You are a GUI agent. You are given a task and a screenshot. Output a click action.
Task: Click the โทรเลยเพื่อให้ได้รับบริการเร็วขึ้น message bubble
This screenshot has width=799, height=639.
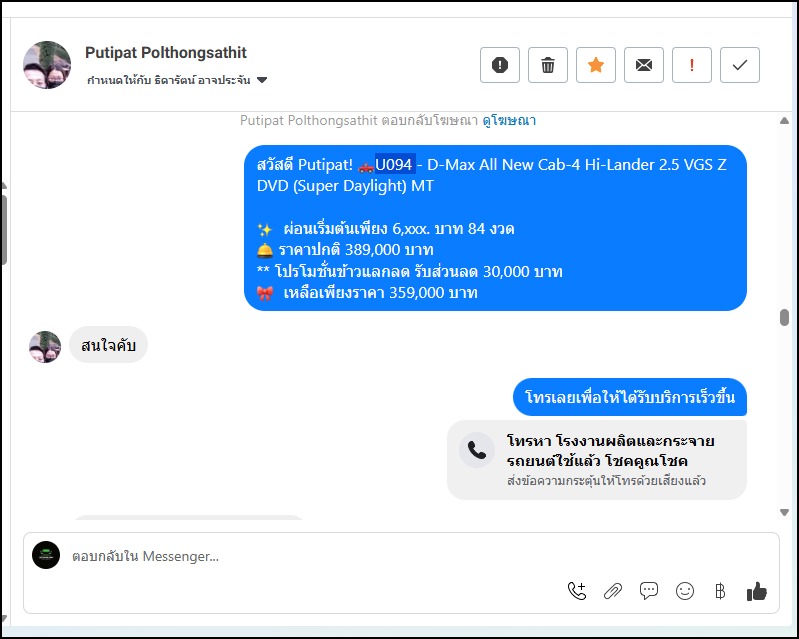630,397
